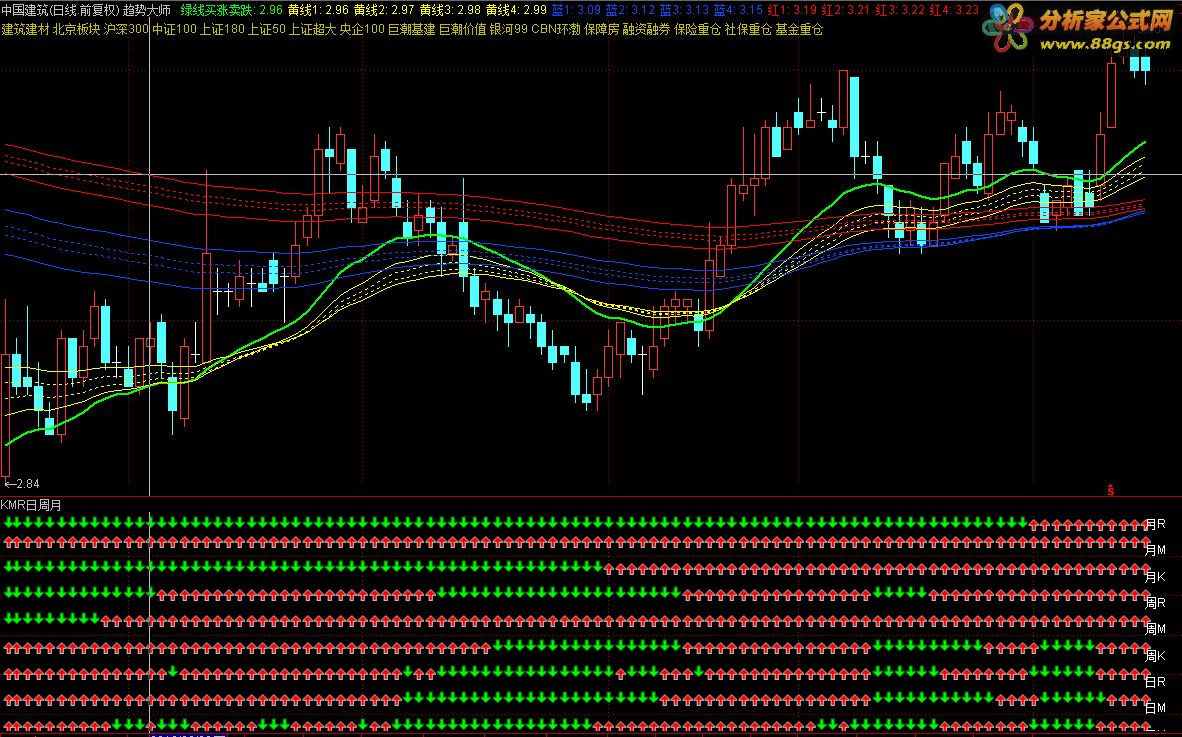Screen dimensions: 1182x737
Task: Click the 中国建筑(日线.前复权) chart title
Action: [61, 11]
